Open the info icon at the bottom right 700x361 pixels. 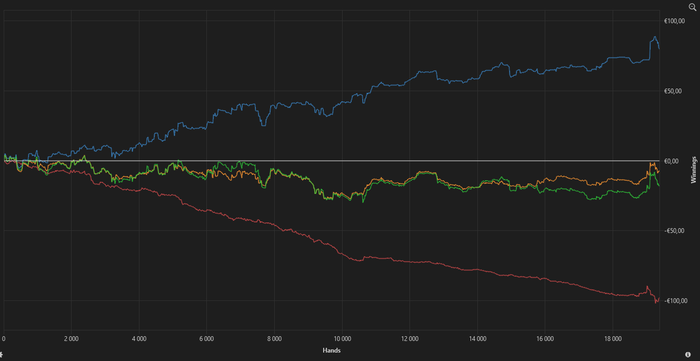(688, 354)
